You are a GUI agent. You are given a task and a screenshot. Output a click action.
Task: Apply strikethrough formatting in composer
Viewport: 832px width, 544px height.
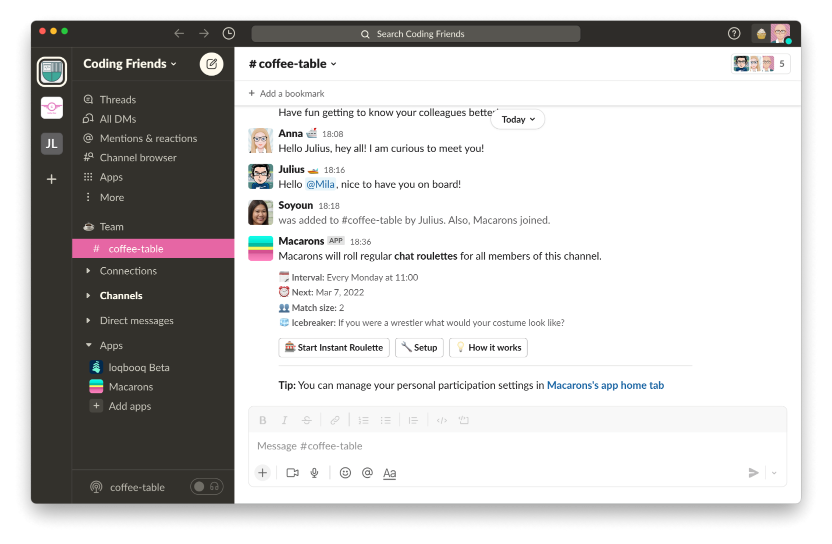[307, 420]
